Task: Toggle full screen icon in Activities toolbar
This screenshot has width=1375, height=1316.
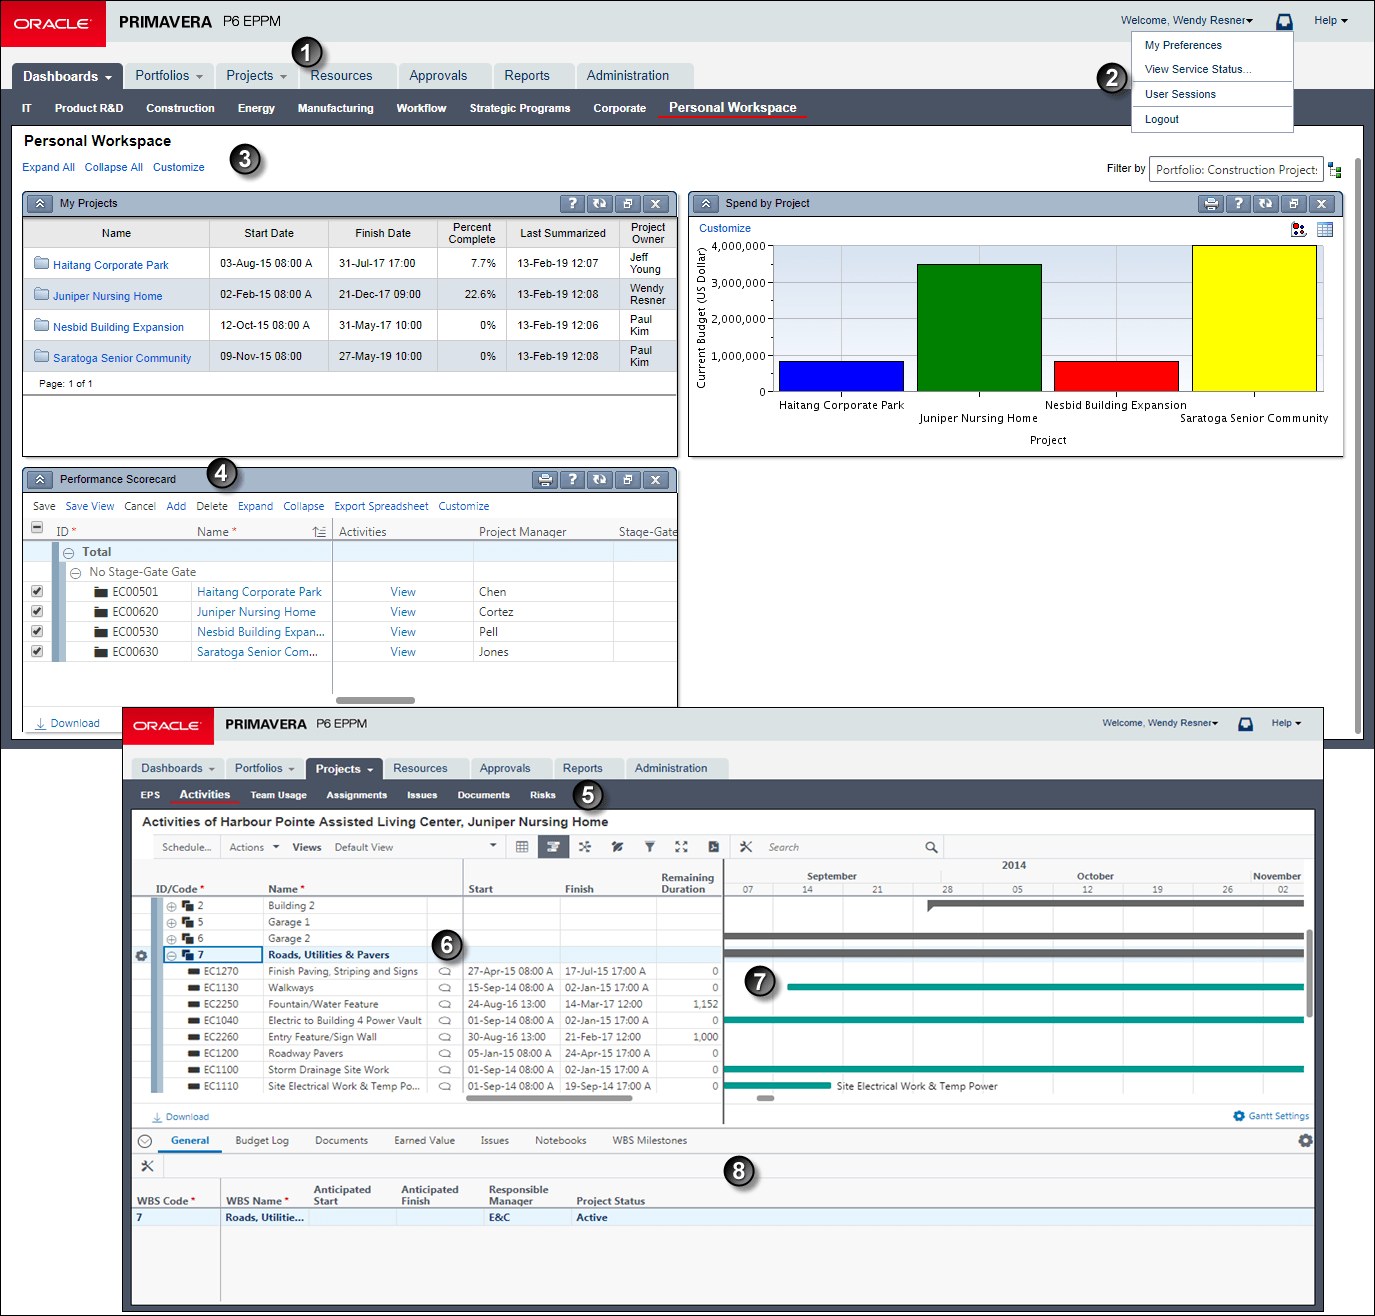Action: pyautogui.click(x=681, y=847)
